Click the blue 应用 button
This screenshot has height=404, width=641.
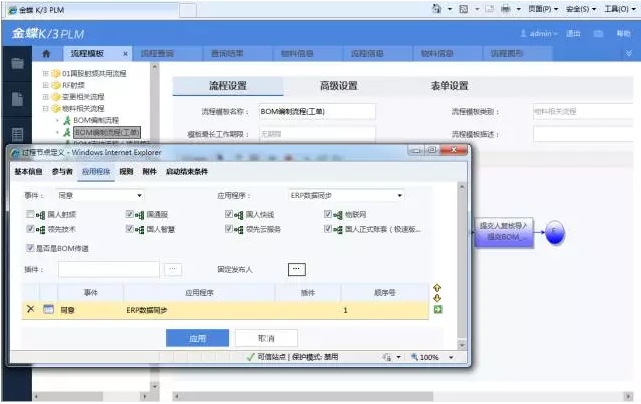click(197, 338)
